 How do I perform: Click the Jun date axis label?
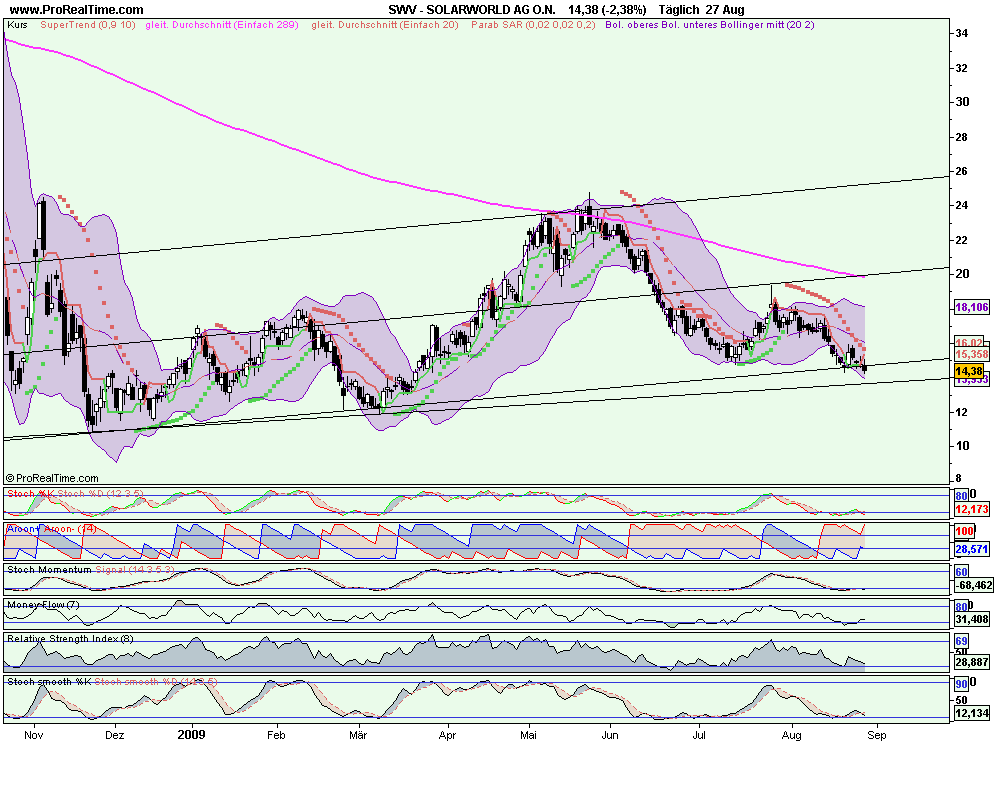610,735
